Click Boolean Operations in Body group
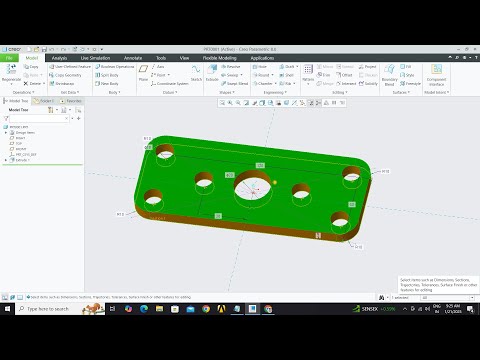Image resolution: width=480 pixels, height=360 pixels. pos(114,67)
